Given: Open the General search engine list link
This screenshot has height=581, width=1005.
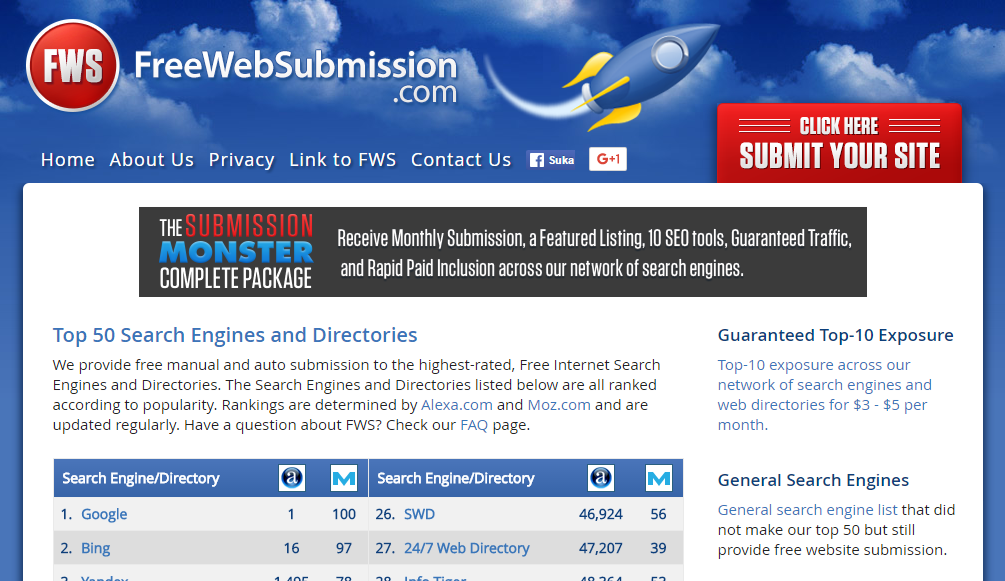Looking at the screenshot, I should tap(808, 510).
